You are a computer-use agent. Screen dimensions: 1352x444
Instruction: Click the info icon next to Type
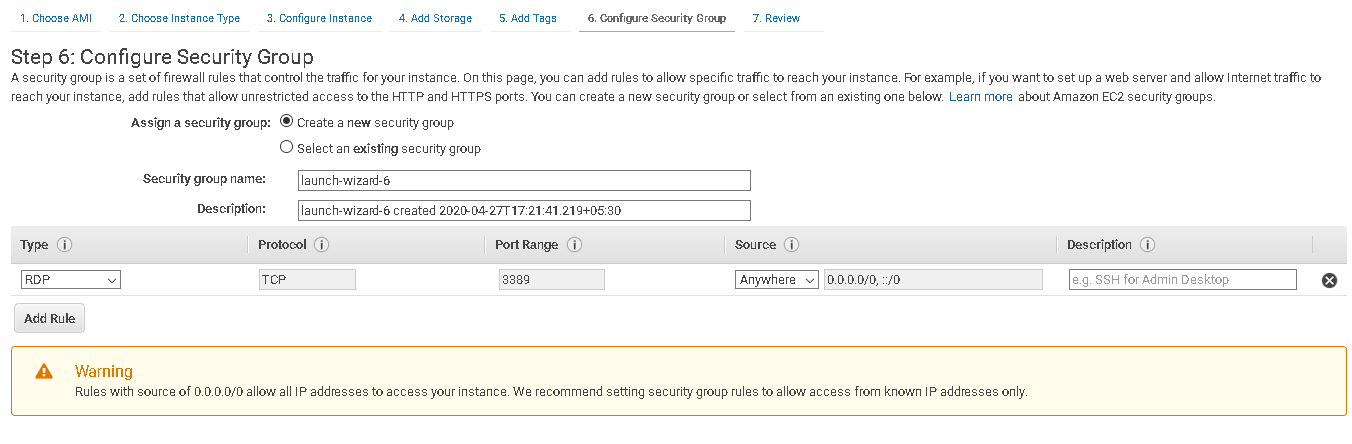click(x=64, y=245)
